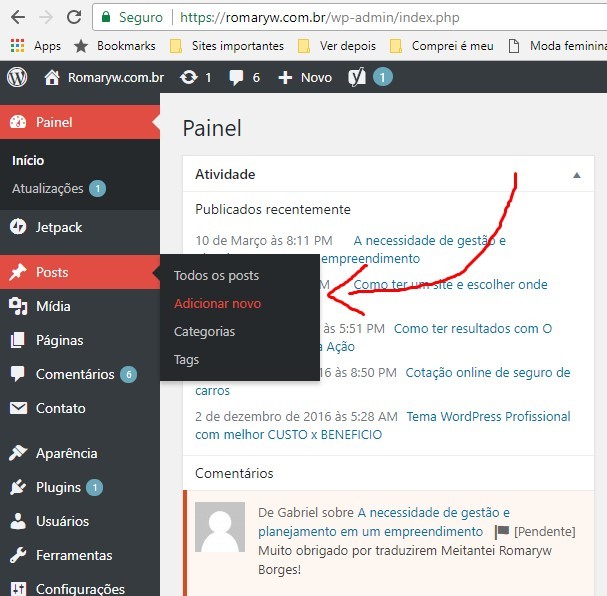This screenshot has height=596, width=607.
Task: Open Tema WordPress Profissional post link
Action: [488, 417]
